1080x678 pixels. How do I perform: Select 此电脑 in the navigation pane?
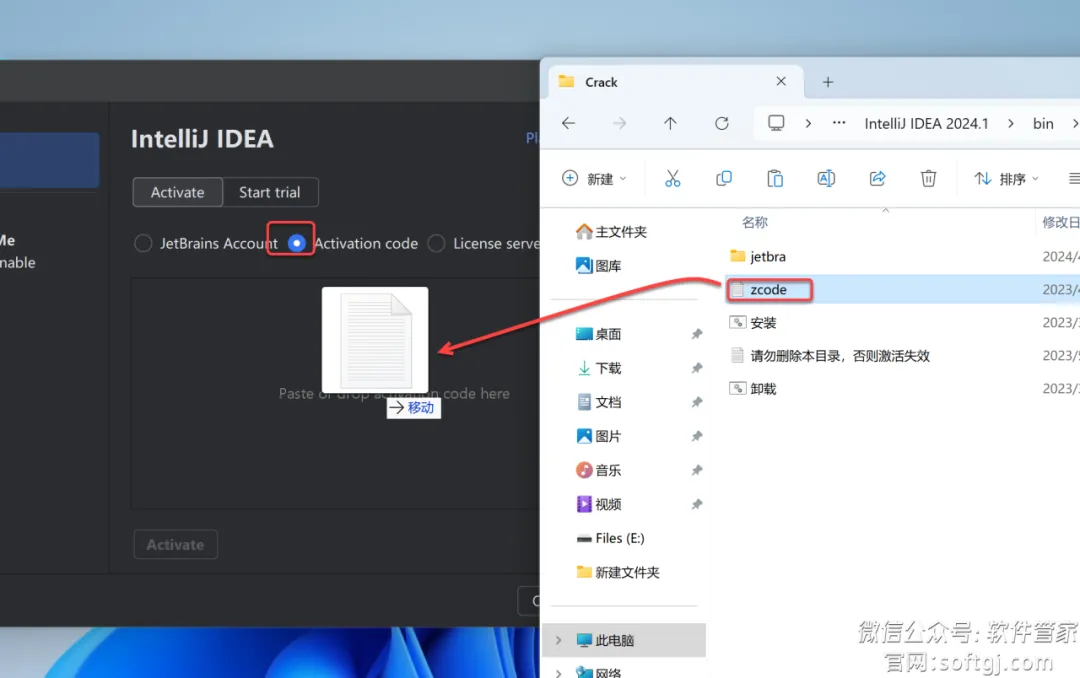(x=624, y=640)
